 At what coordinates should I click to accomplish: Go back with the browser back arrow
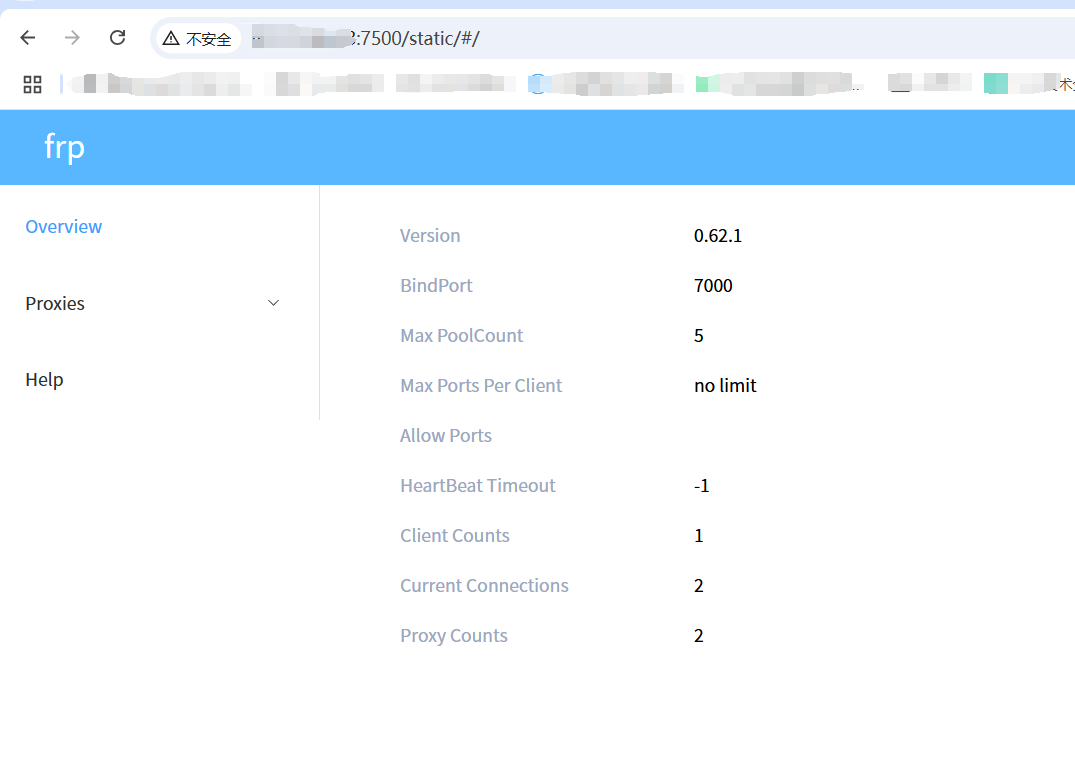tap(27, 38)
